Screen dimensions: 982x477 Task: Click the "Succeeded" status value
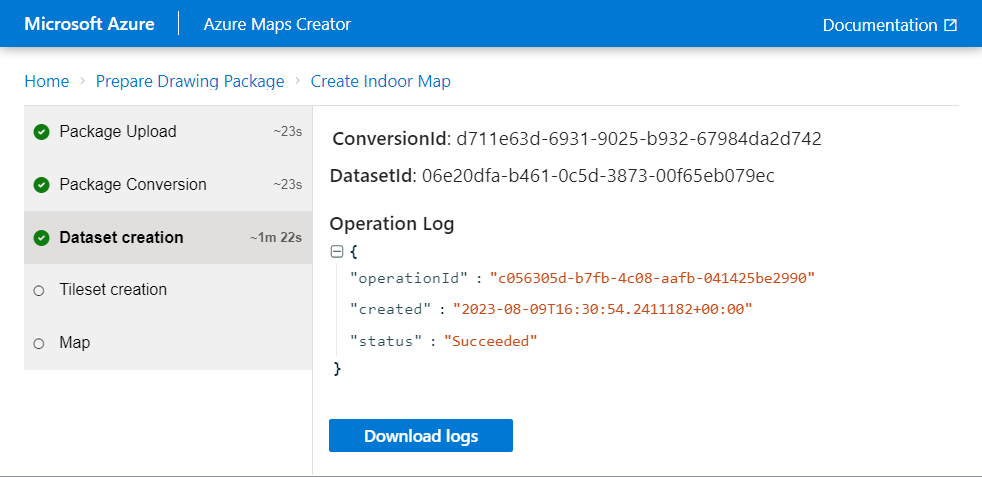[x=491, y=341]
